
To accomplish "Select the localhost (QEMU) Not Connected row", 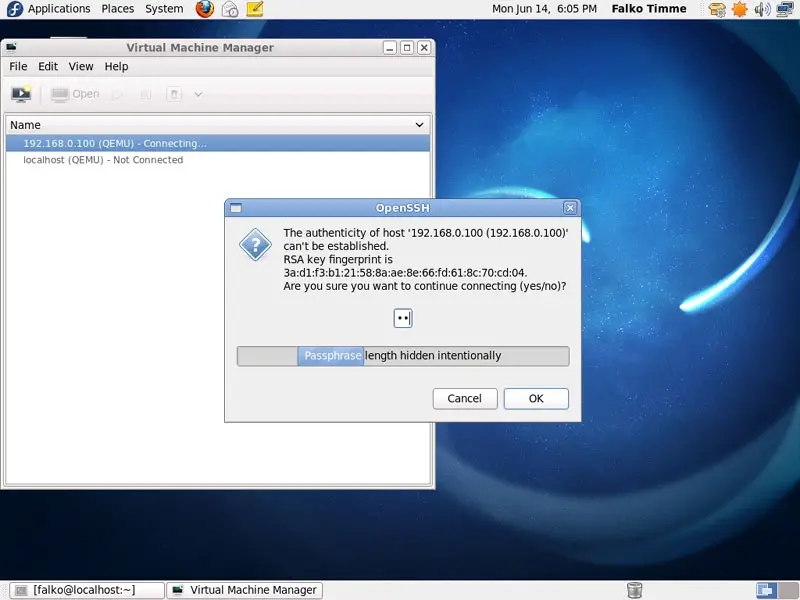I will coord(218,160).
